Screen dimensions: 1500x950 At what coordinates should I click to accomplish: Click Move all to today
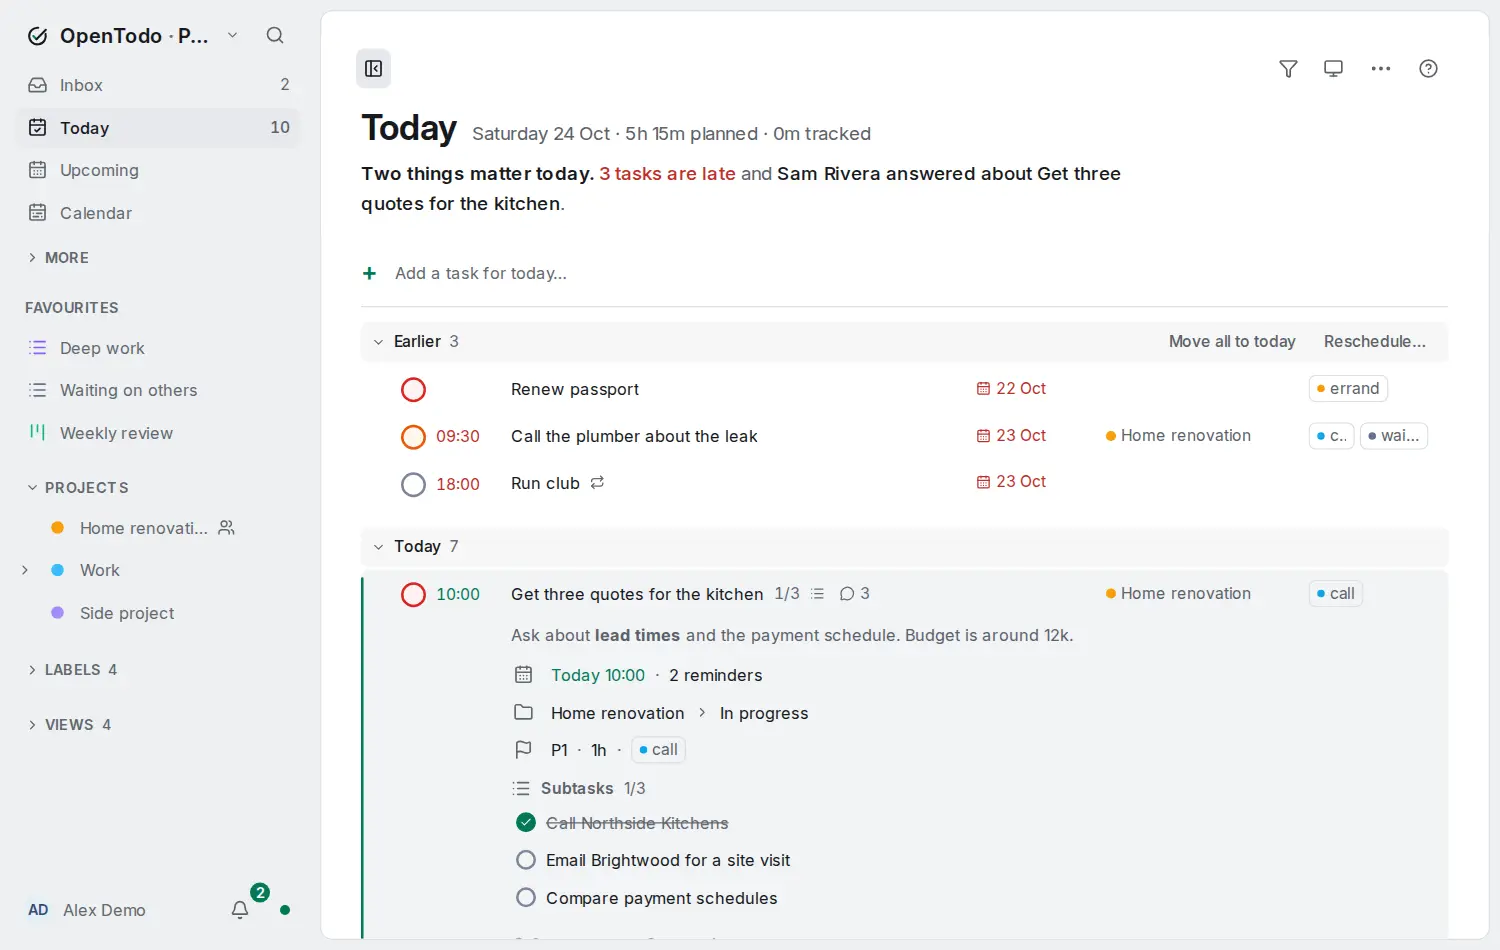click(x=1232, y=342)
